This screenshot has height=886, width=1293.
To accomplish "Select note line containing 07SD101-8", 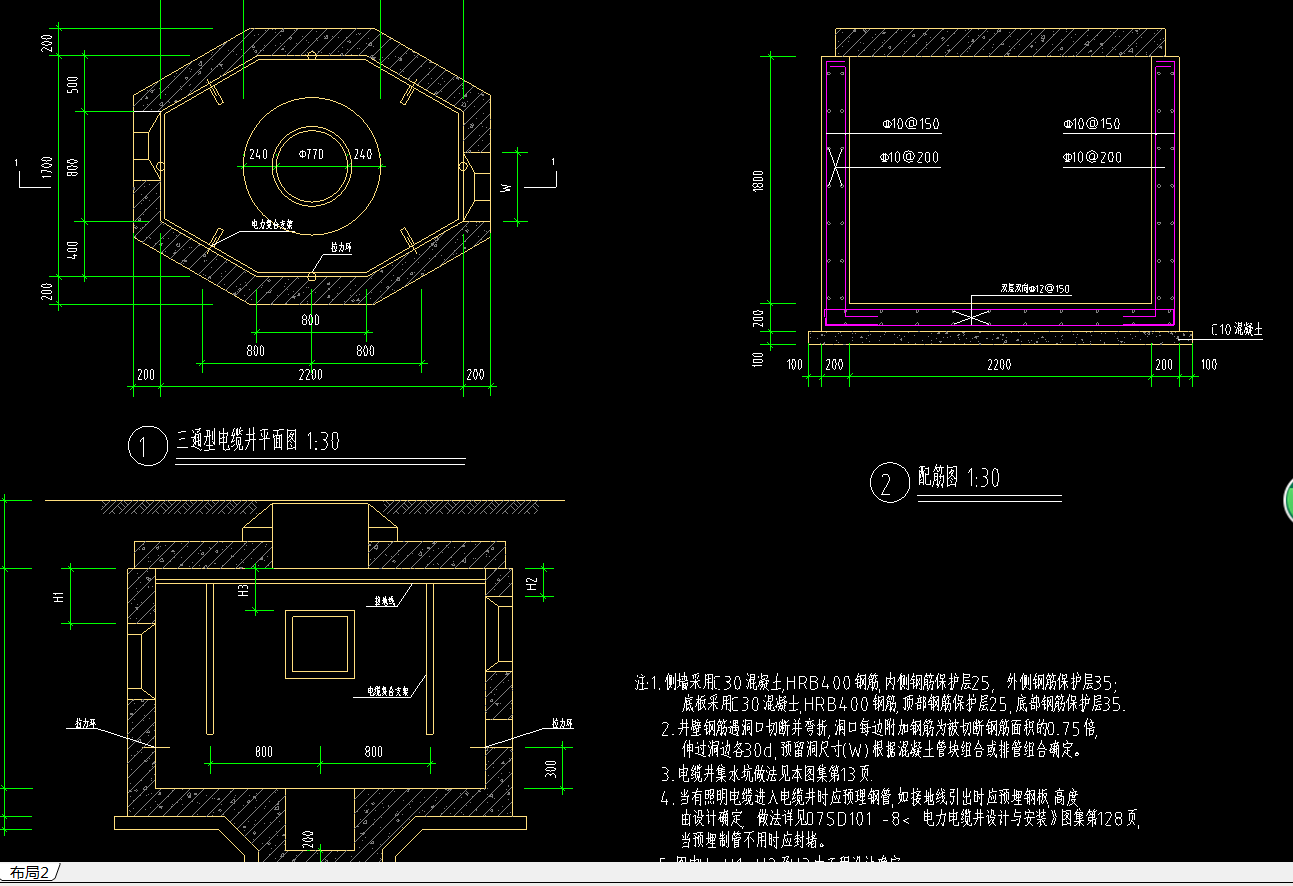I will [910, 819].
